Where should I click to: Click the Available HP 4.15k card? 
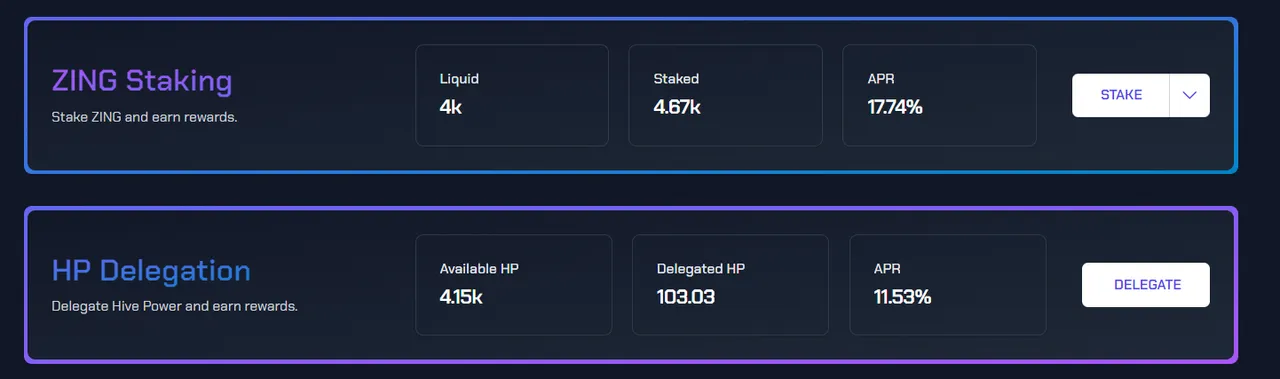point(514,285)
